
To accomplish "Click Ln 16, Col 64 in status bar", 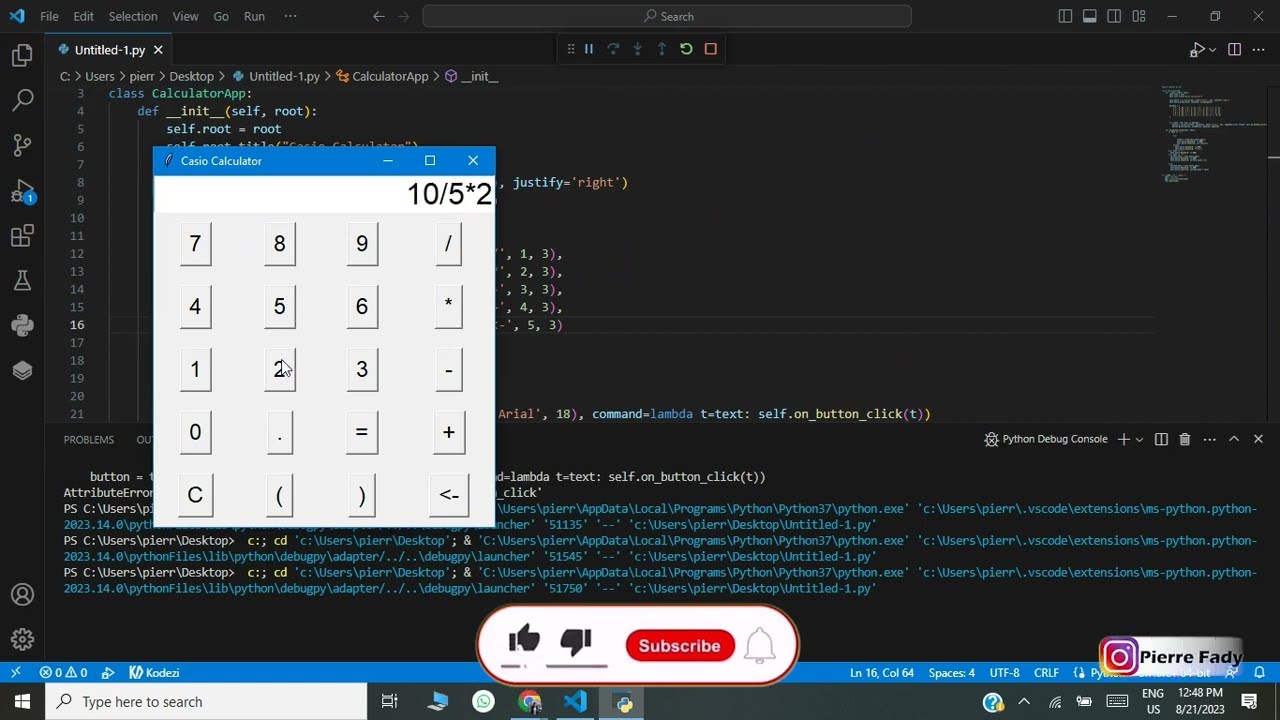I will tap(882, 673).
